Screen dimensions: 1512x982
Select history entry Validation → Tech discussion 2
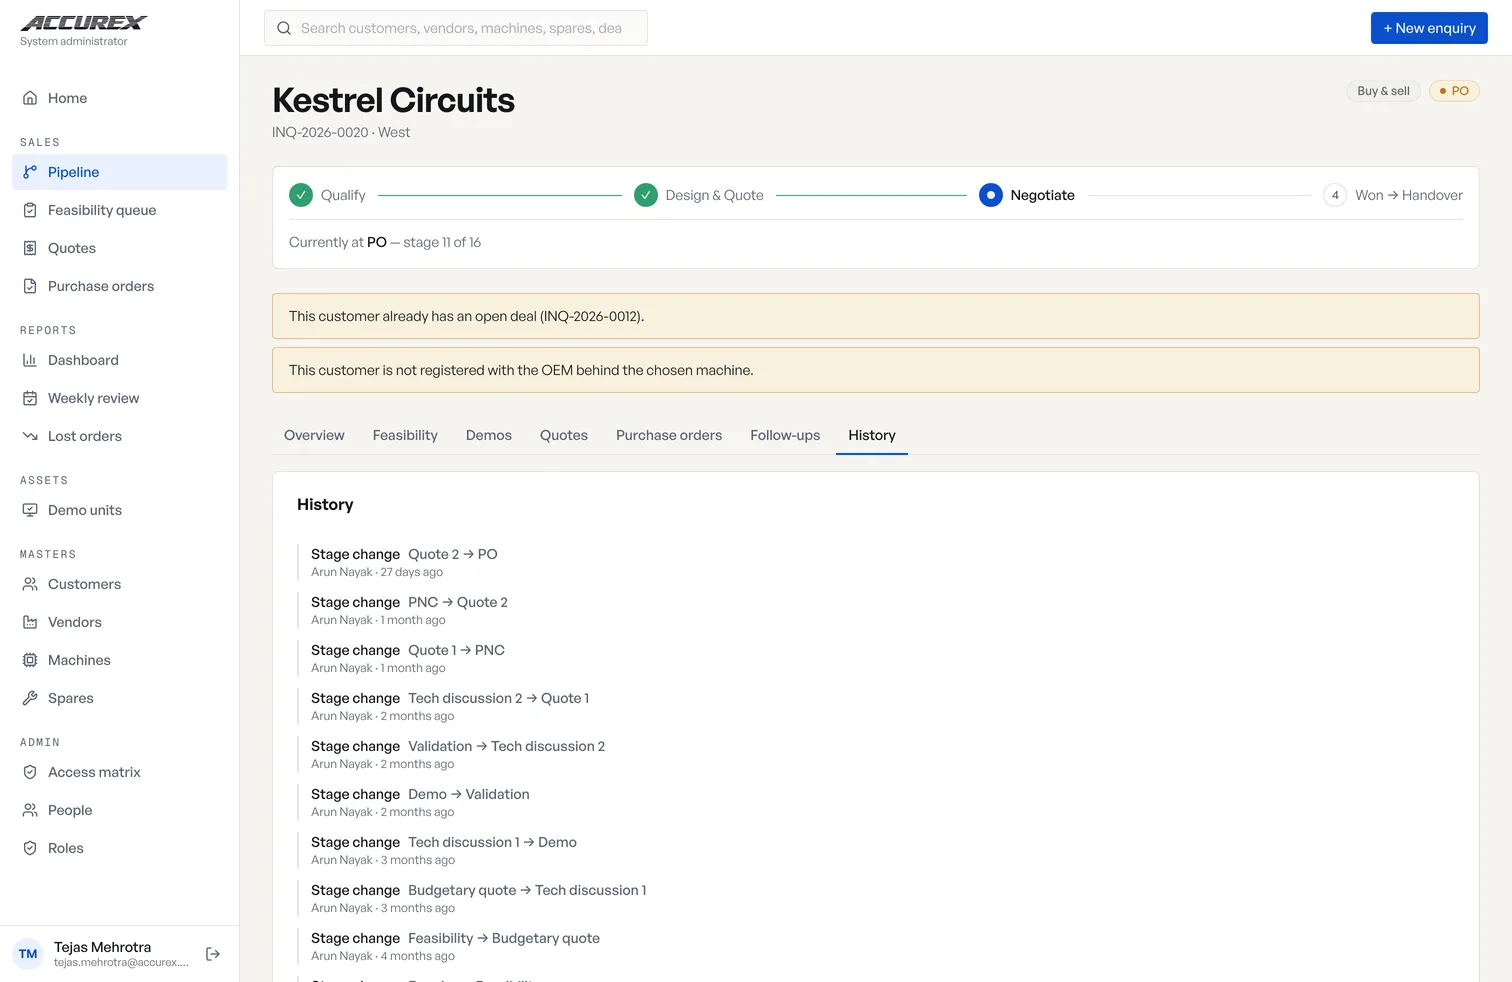pos(506,746)
